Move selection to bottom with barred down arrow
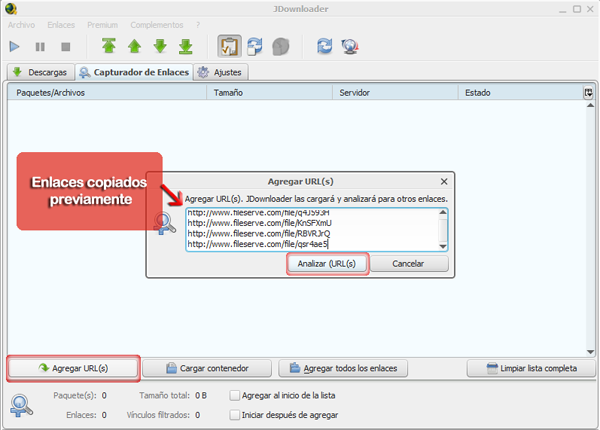The height and width of the screenshot is (430, 600). tap(186, 46)
